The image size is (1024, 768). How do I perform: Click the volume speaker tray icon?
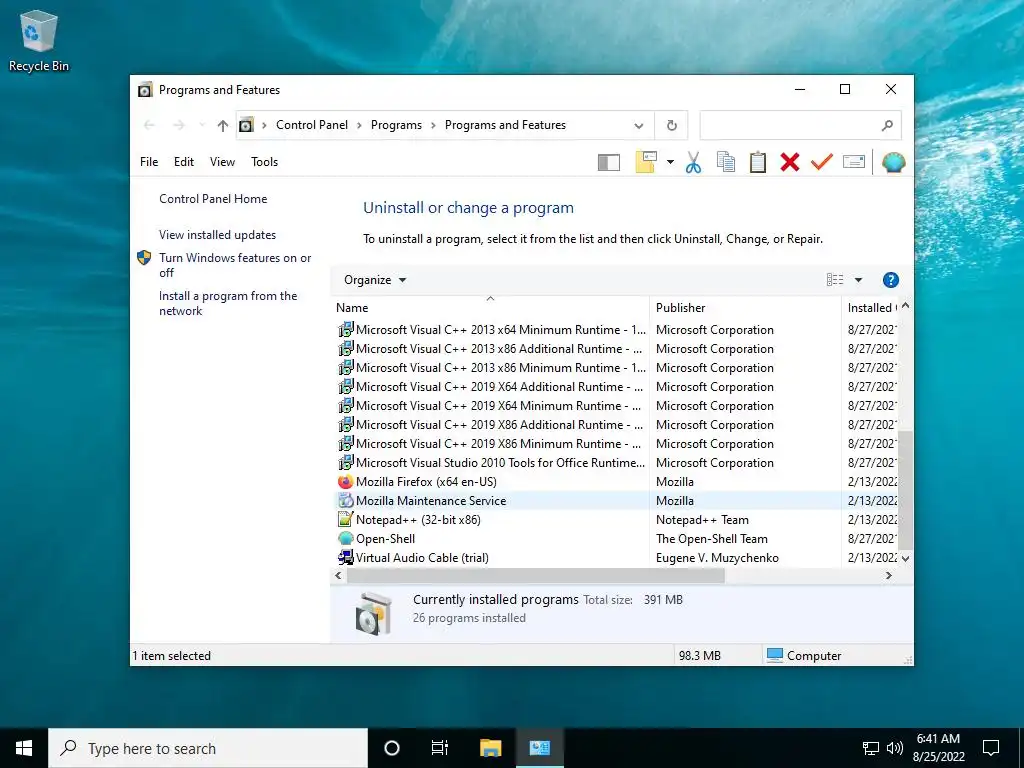[x=895, y=748]
